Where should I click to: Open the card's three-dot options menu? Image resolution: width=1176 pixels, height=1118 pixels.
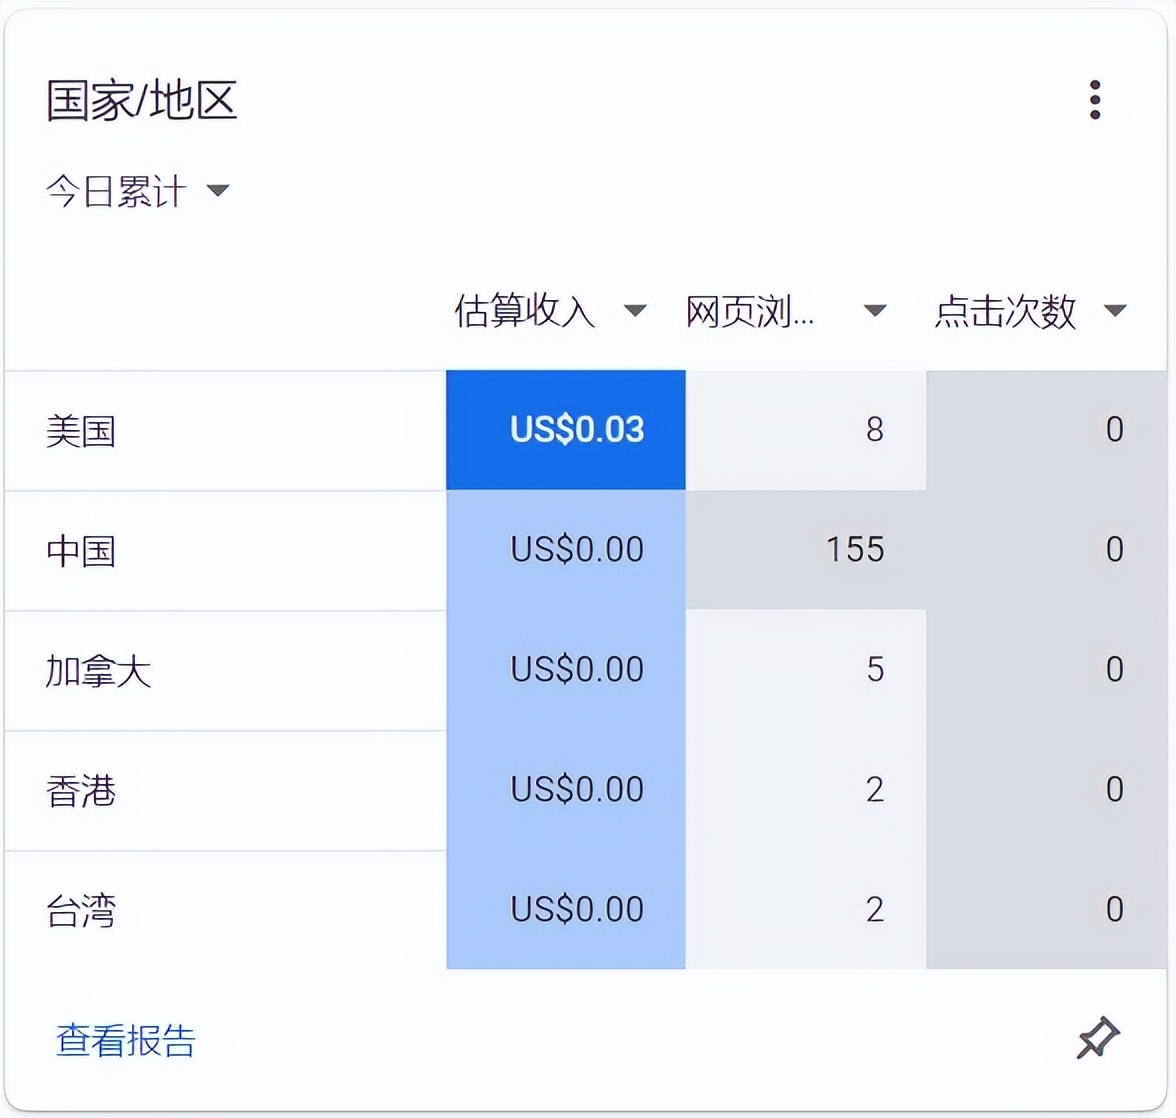pyautogui.click(x=1095, y=99)
